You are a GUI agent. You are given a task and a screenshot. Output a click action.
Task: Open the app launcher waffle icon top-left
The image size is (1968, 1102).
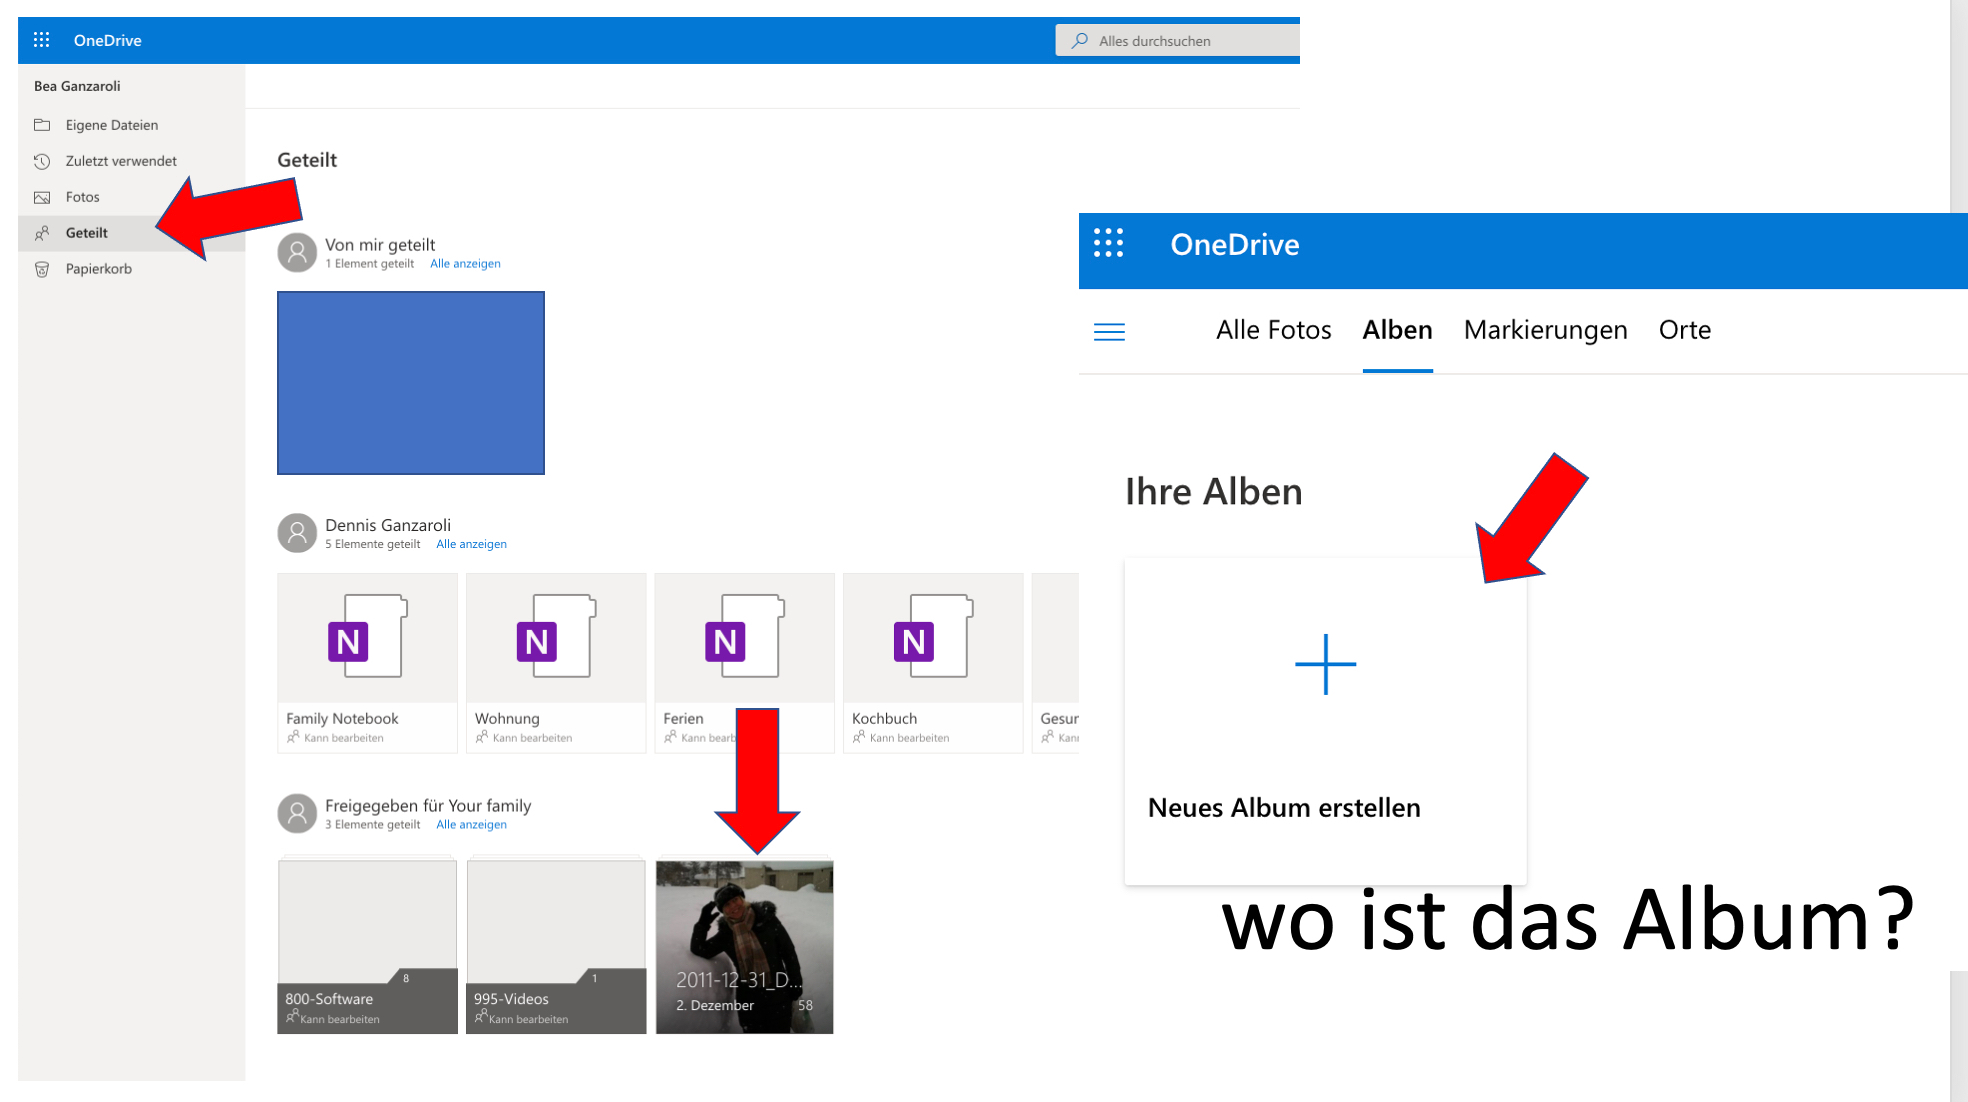[x=41, y=40]
